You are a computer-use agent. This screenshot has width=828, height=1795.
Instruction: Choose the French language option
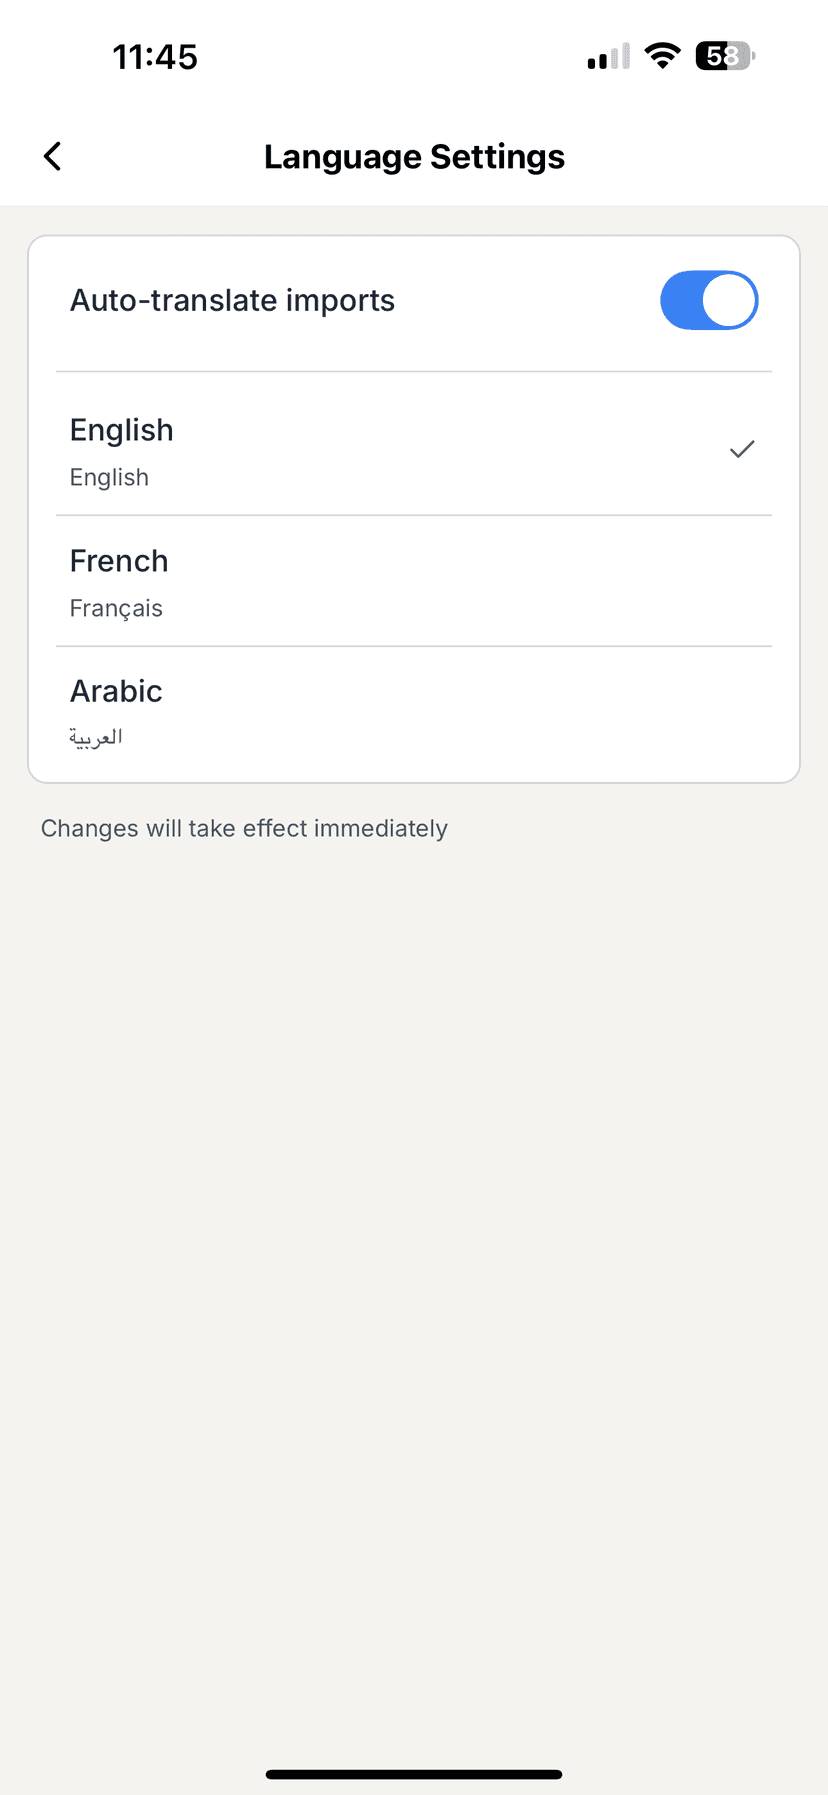click(x=119, y=561)
